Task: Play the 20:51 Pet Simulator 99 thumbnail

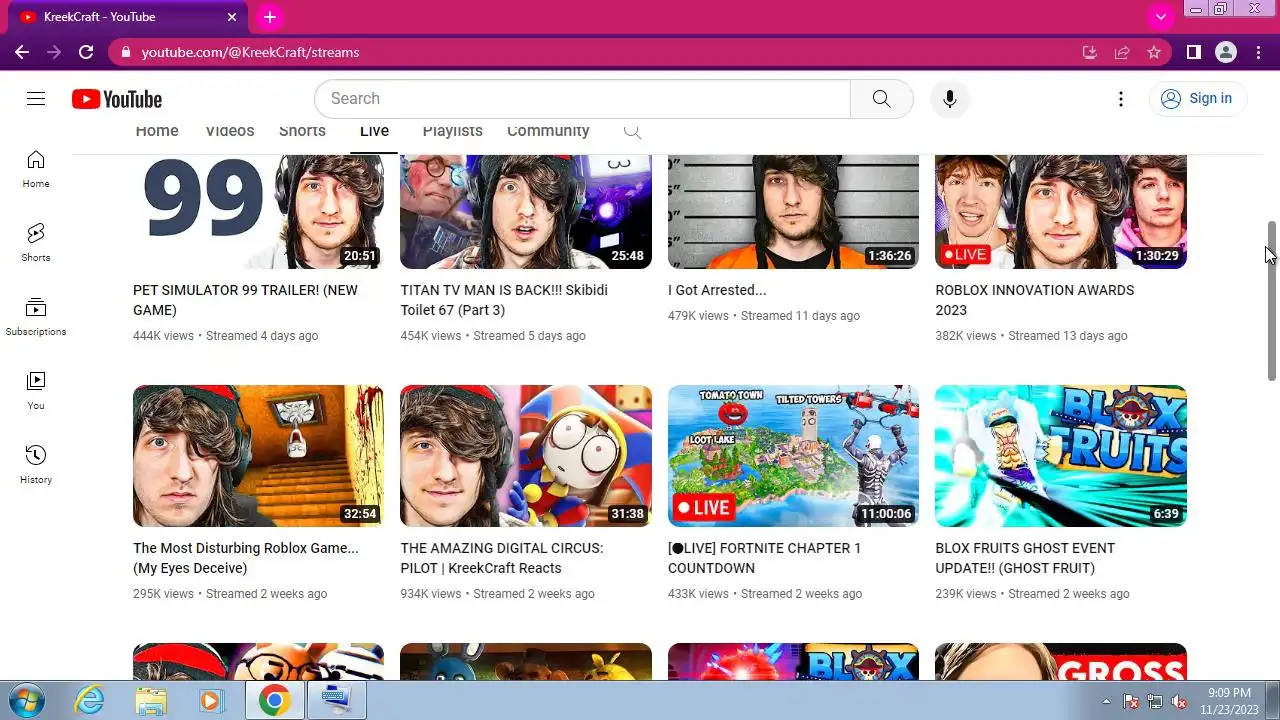Action: click(258, 212)
